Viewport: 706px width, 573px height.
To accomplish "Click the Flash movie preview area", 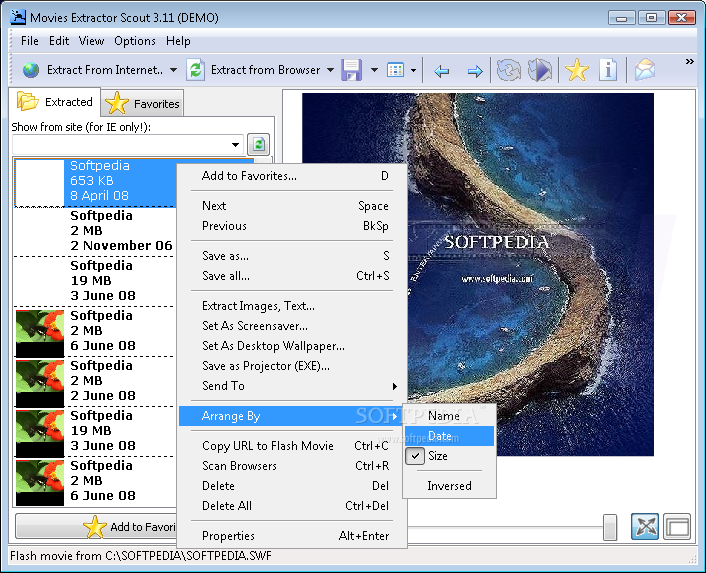I will point(478,275).
